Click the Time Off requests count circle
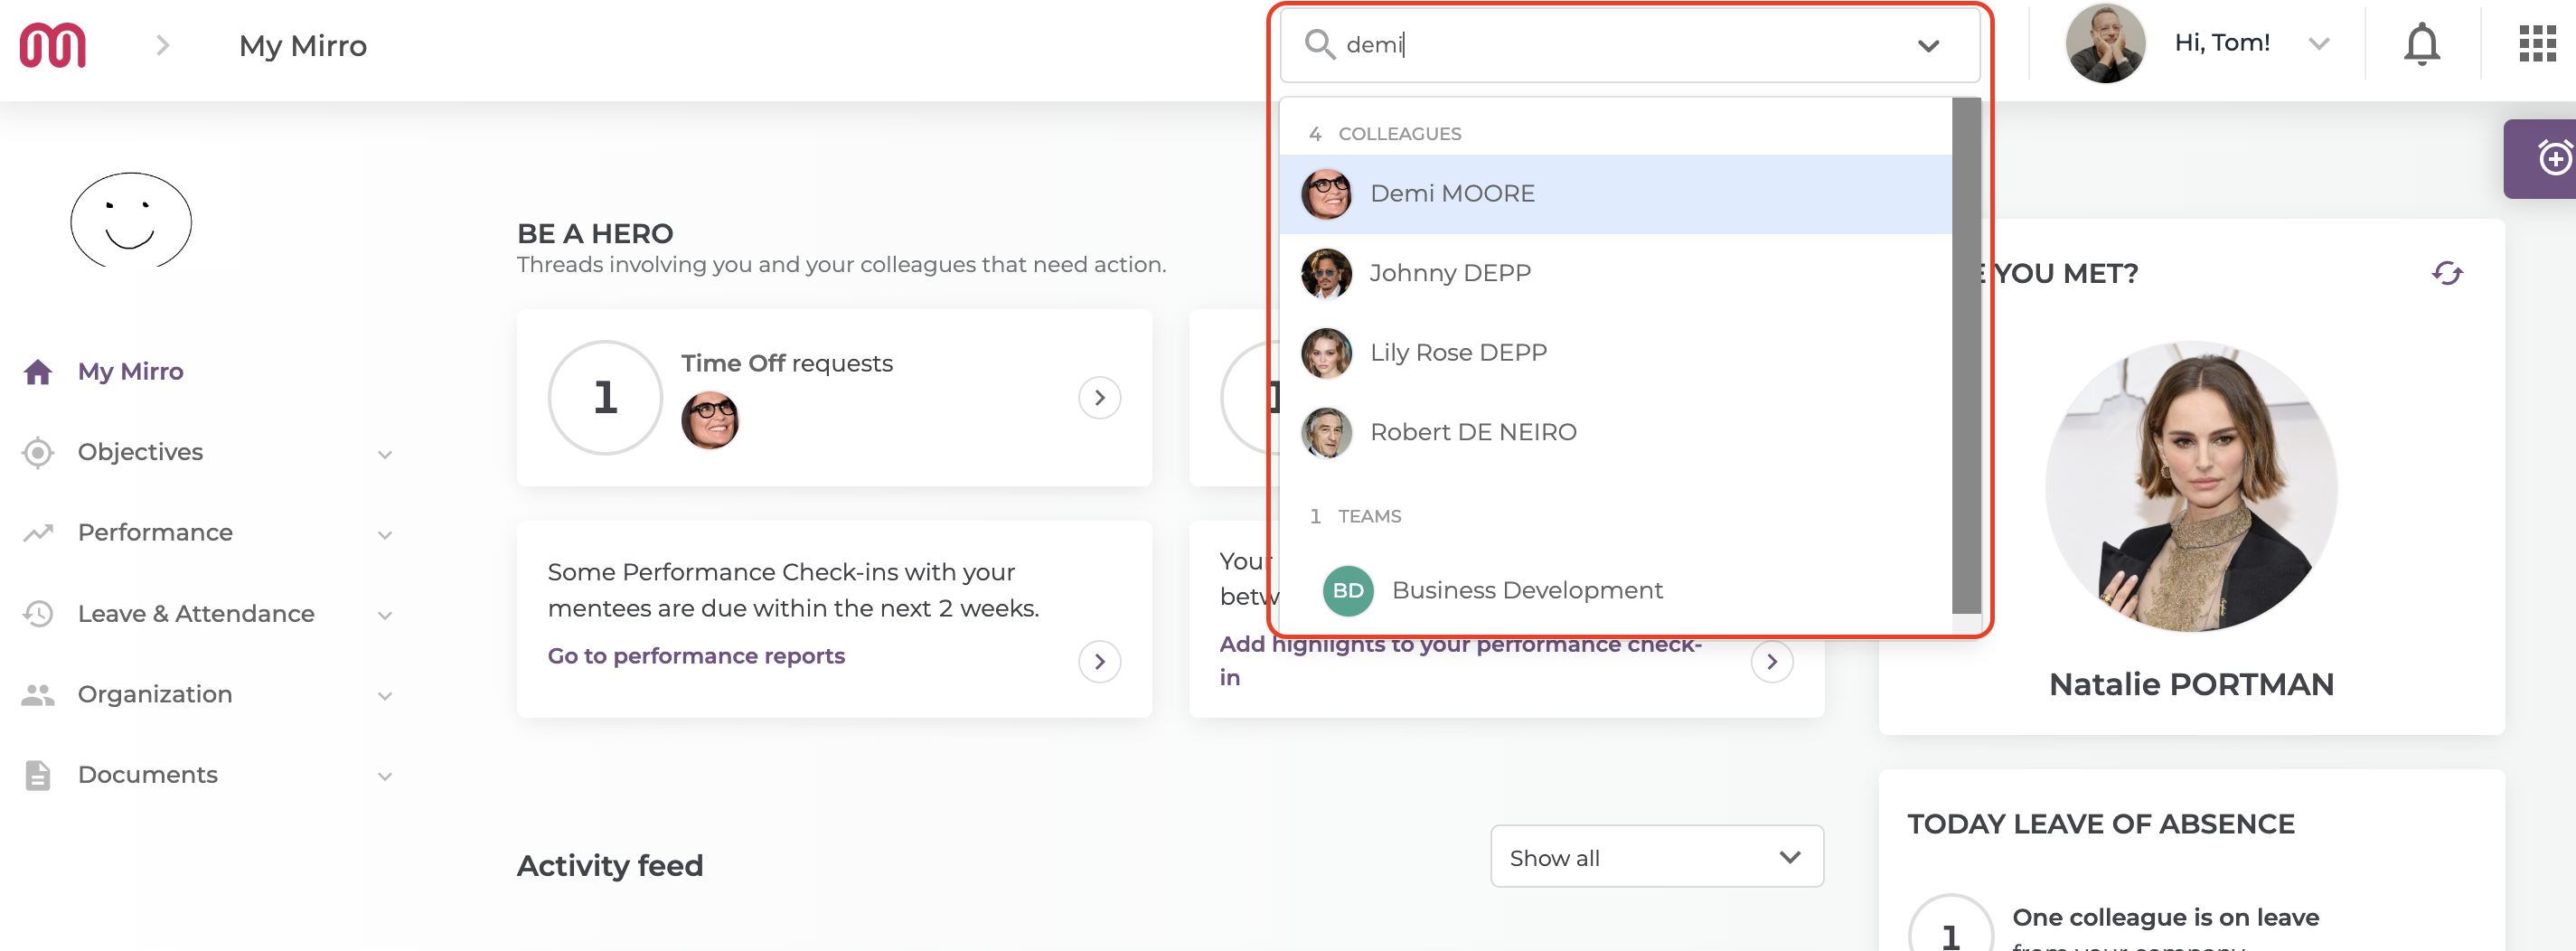2576x951 pixels. (x=605, y=398)
